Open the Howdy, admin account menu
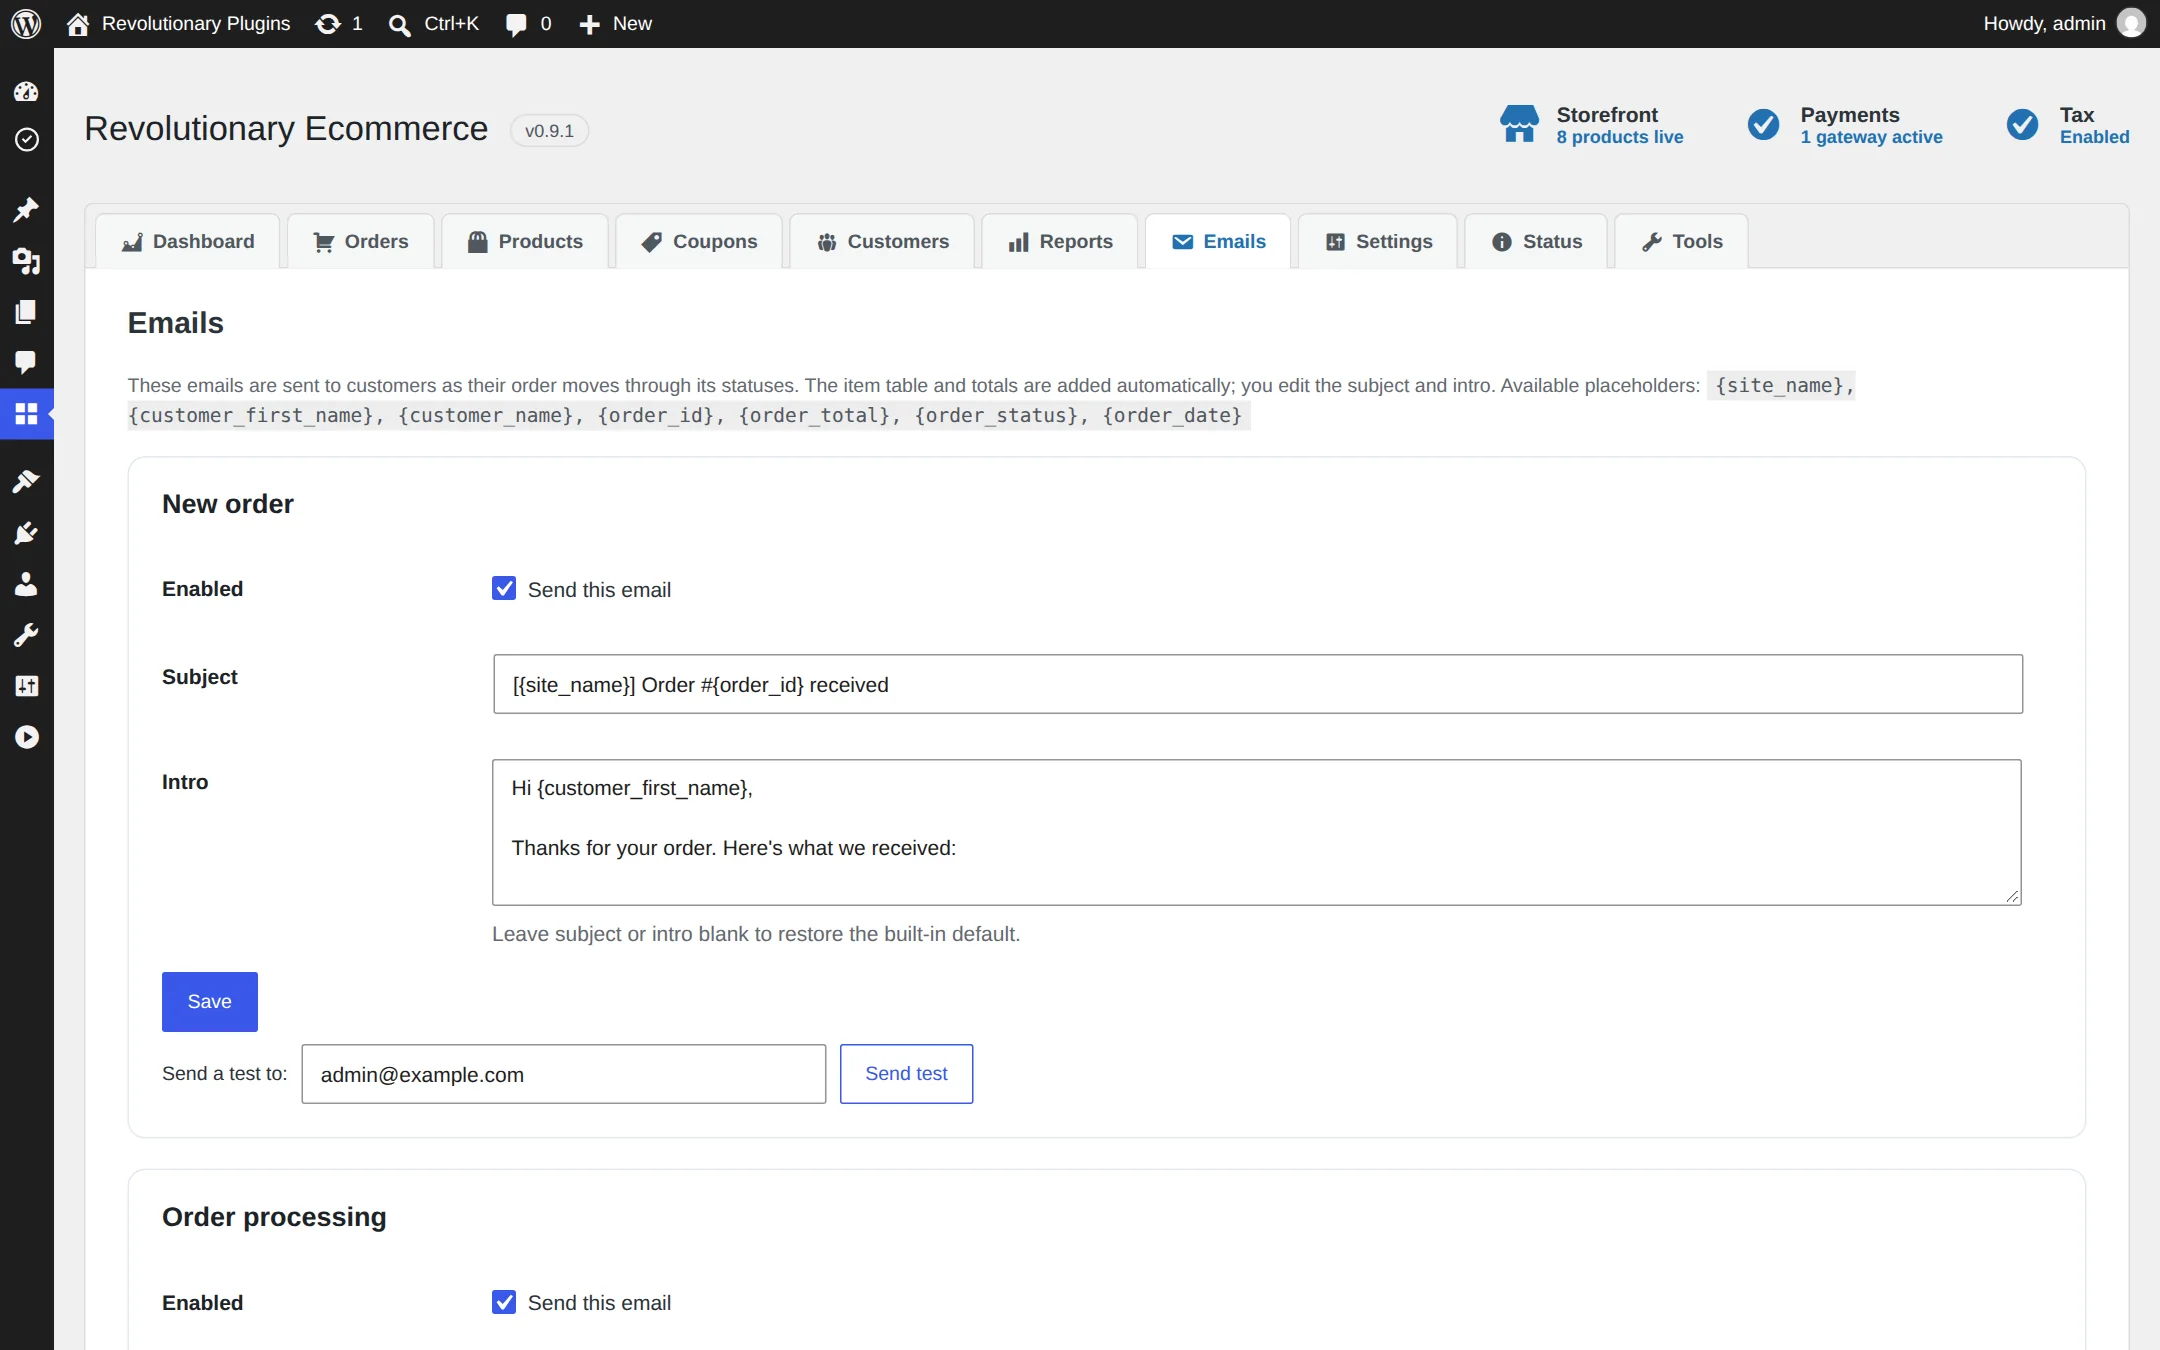2160x1350 pixels. click(x=2063, y=23)
